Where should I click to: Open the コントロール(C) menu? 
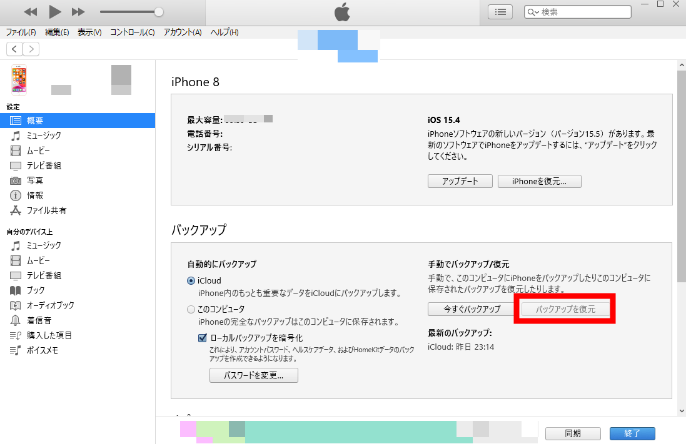click(132, 32)
